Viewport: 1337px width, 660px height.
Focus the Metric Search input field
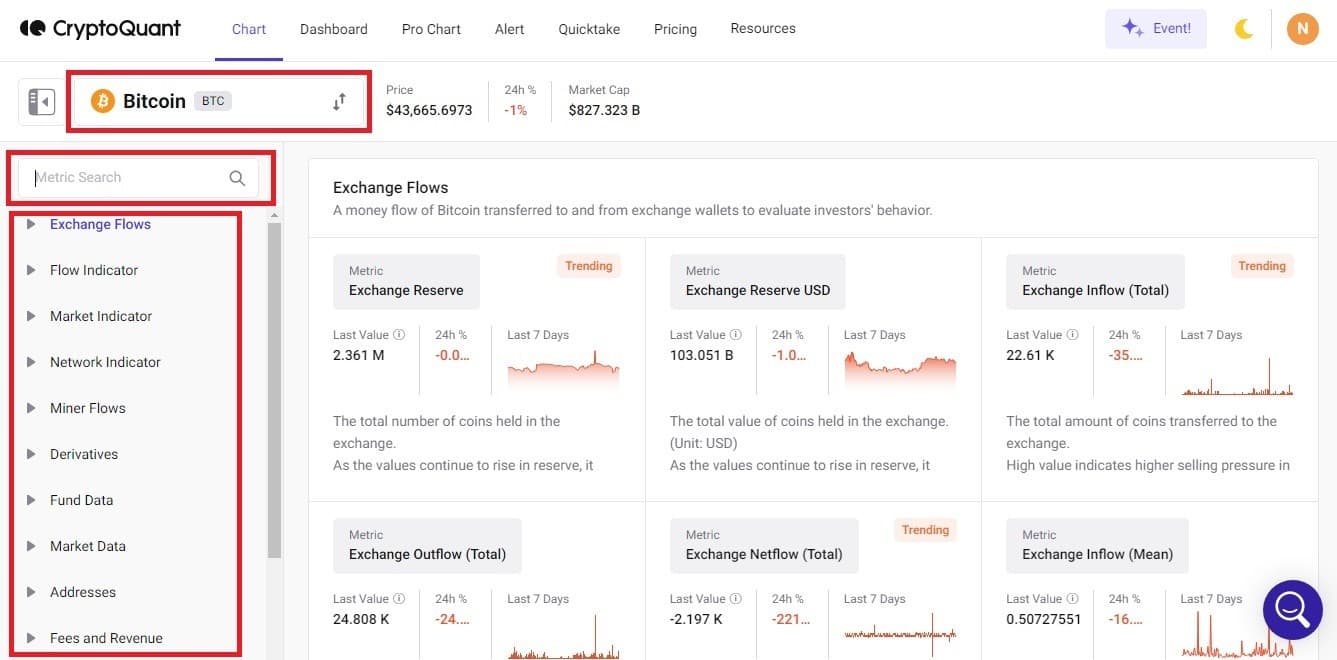point(138,178)
